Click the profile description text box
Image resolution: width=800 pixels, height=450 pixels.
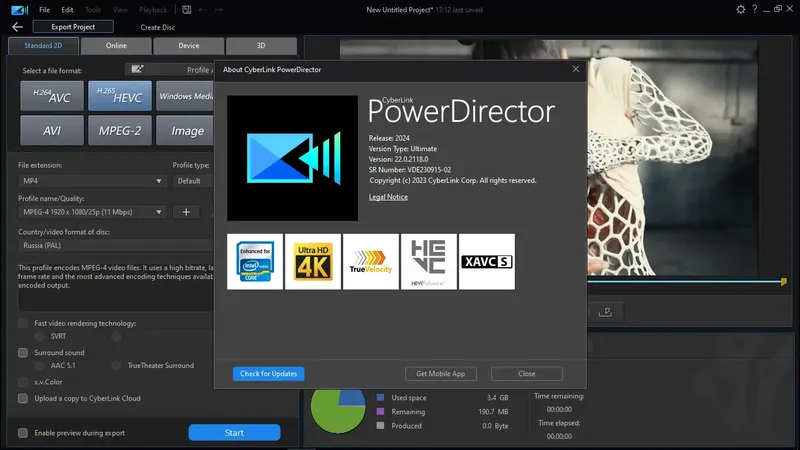tap(115, 285)
